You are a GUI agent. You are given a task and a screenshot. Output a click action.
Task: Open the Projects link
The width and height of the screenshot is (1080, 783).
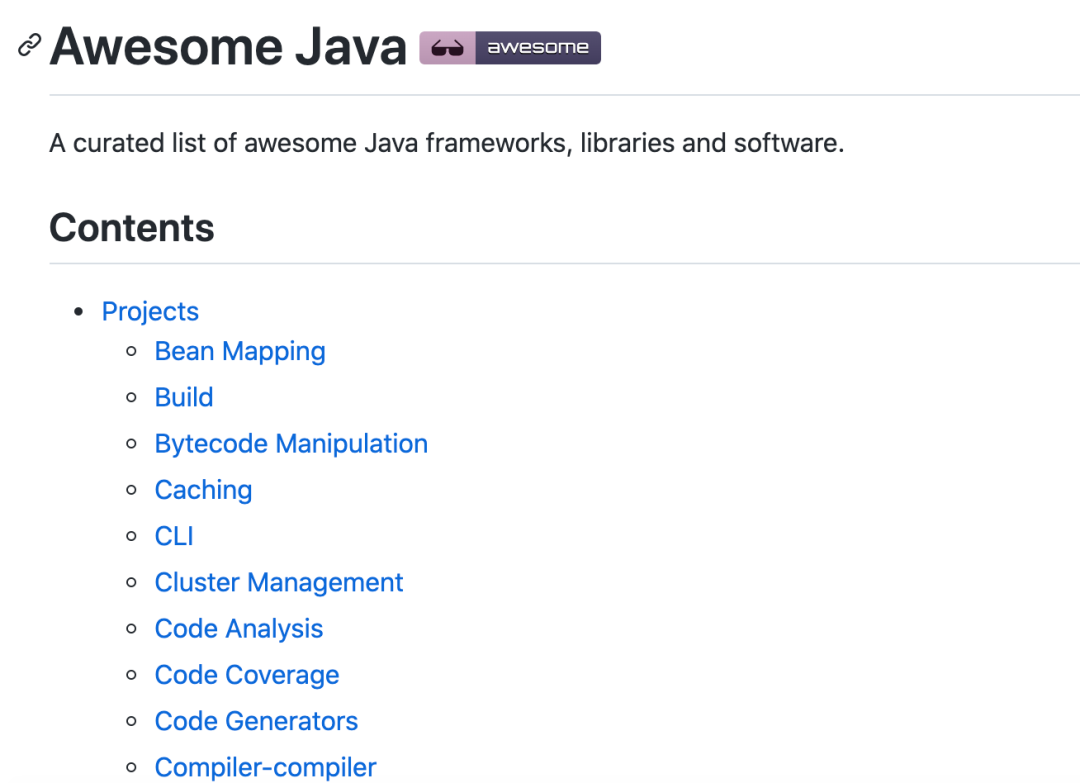pyautogui.click(x=150, y=312)
